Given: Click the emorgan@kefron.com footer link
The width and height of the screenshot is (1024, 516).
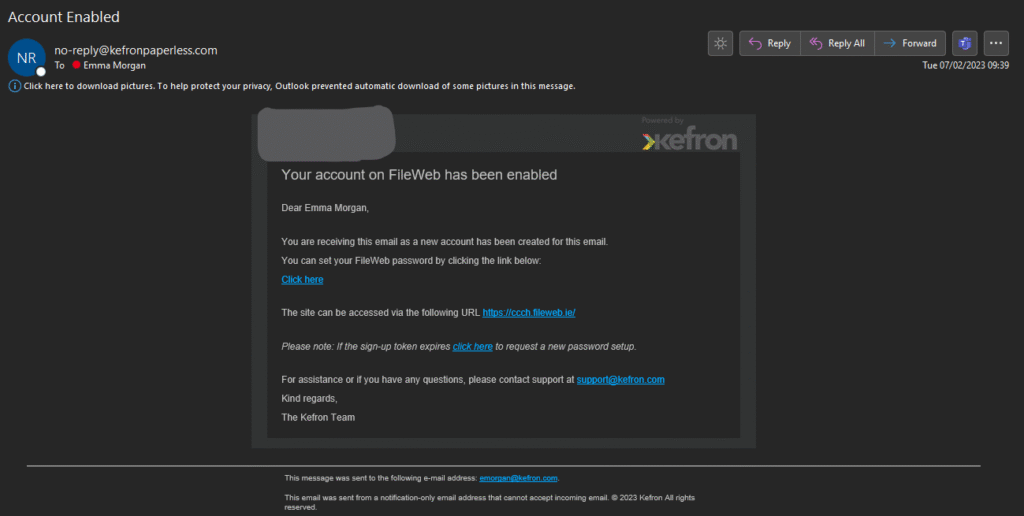Looking at the screenshot, I should pyautogui.click(x=518, y=478).
